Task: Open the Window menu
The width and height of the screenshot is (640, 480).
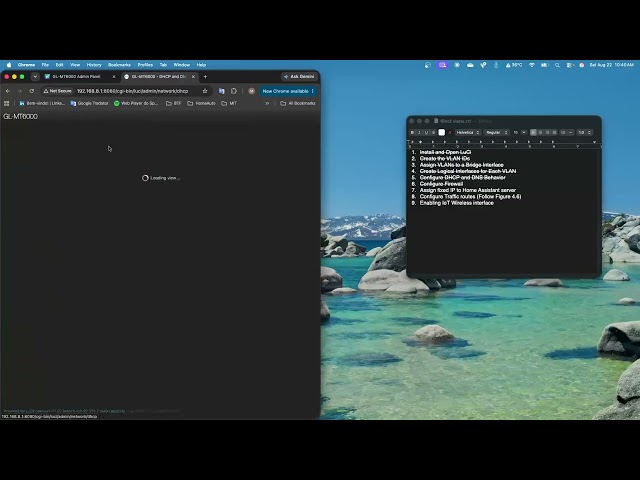Action: (x=182, y=65)
